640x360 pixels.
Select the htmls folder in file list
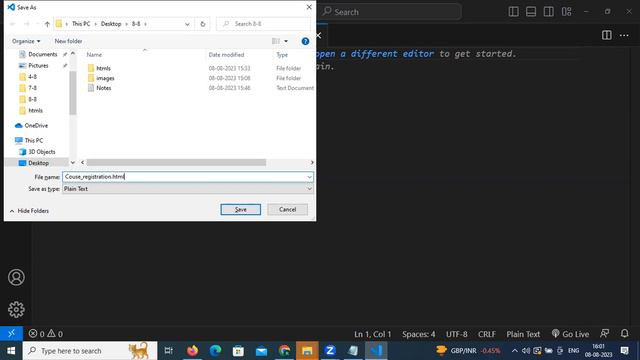(103, 68)
